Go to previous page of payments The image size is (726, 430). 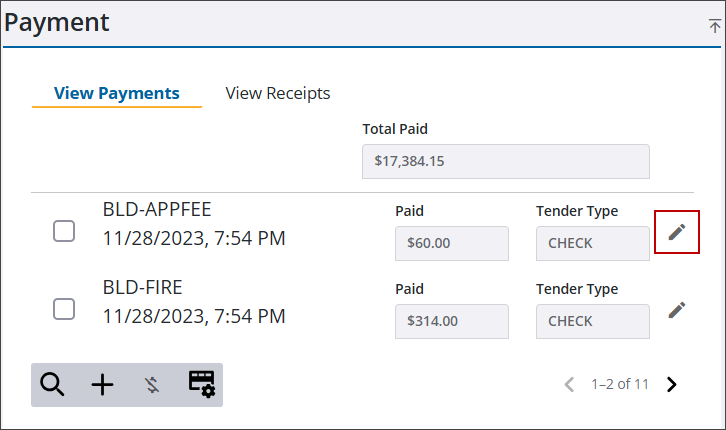[x=570, y=384]
